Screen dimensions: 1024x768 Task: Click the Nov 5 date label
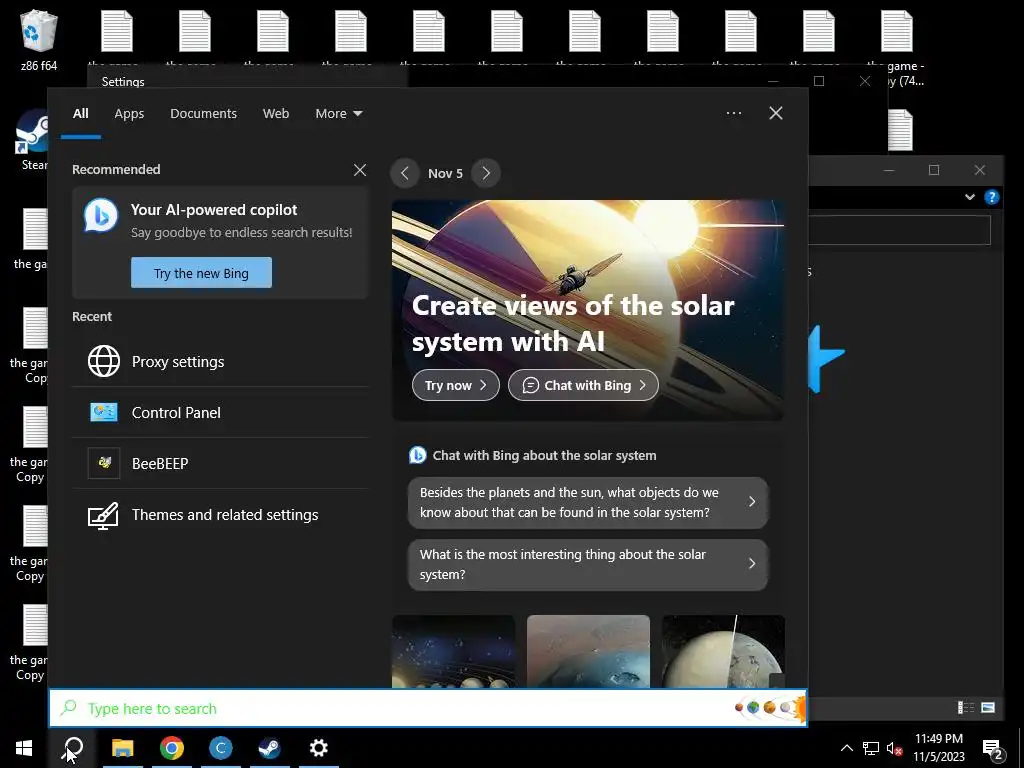coord(445,174)
